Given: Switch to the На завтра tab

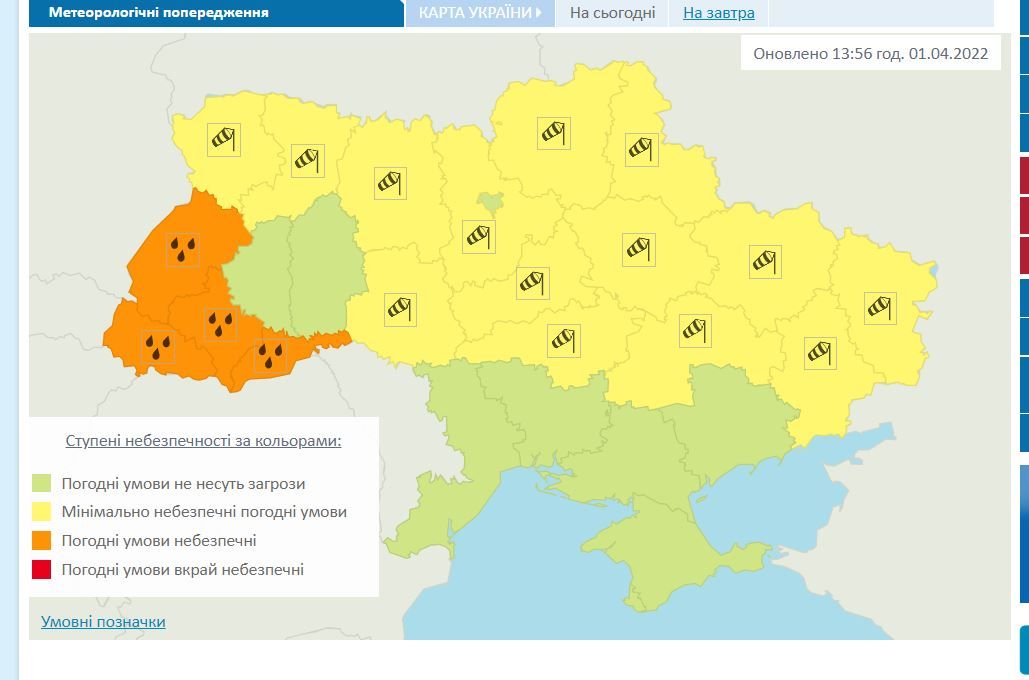Looking at the screenshot, I should [x=718, y=13].
